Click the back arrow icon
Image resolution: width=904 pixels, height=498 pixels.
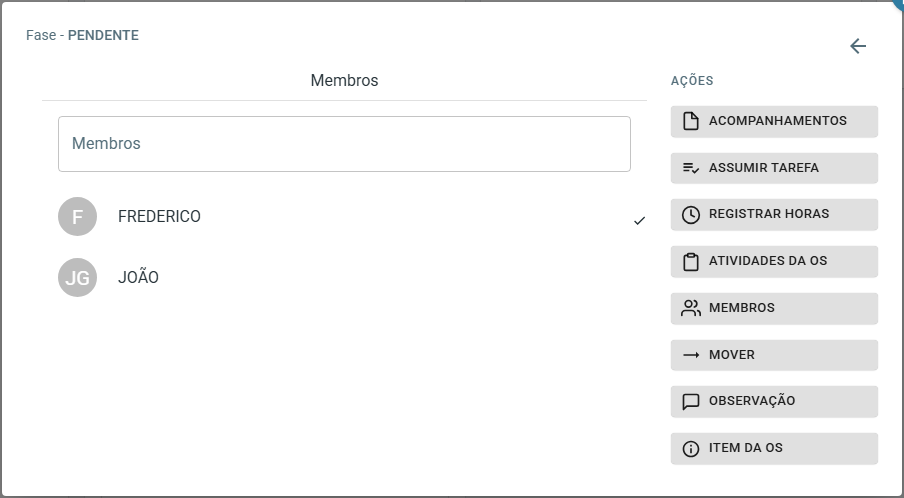tap(858, 46)
